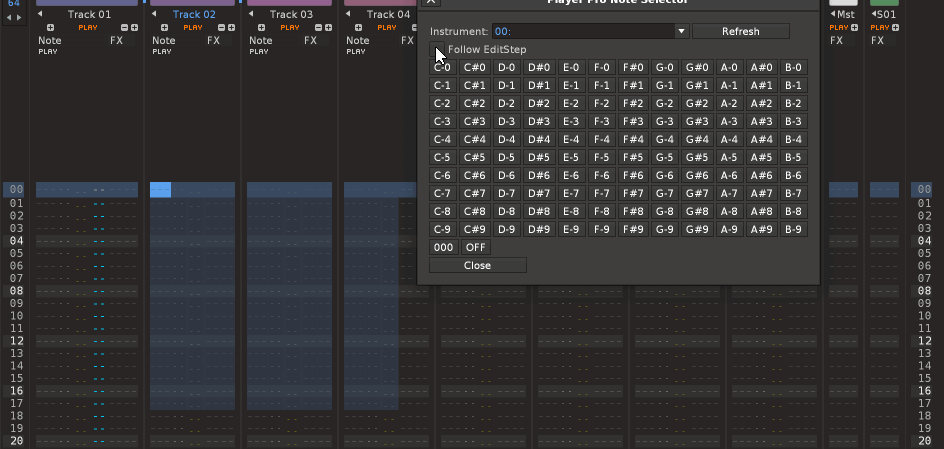This screenshot has height=449, width=944.
Task: Collapse Track 02 using its header arrow
Action: tap(151, 15)
